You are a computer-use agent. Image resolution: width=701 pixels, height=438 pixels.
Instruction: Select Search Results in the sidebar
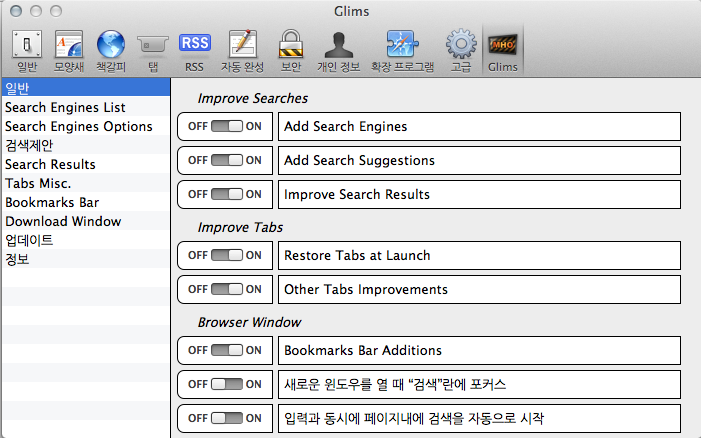[x=86, y=164]
